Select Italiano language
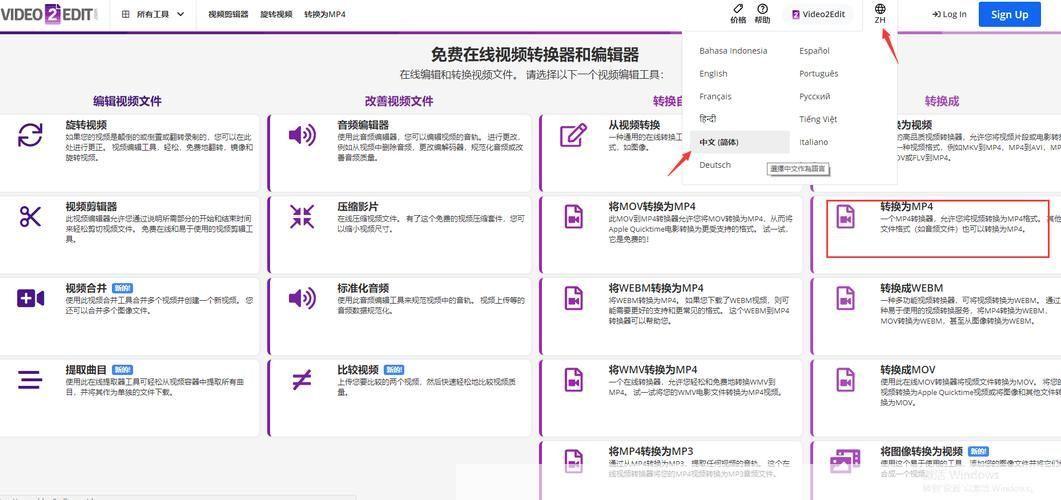The image size is (1061, 500). coord(813,142)
